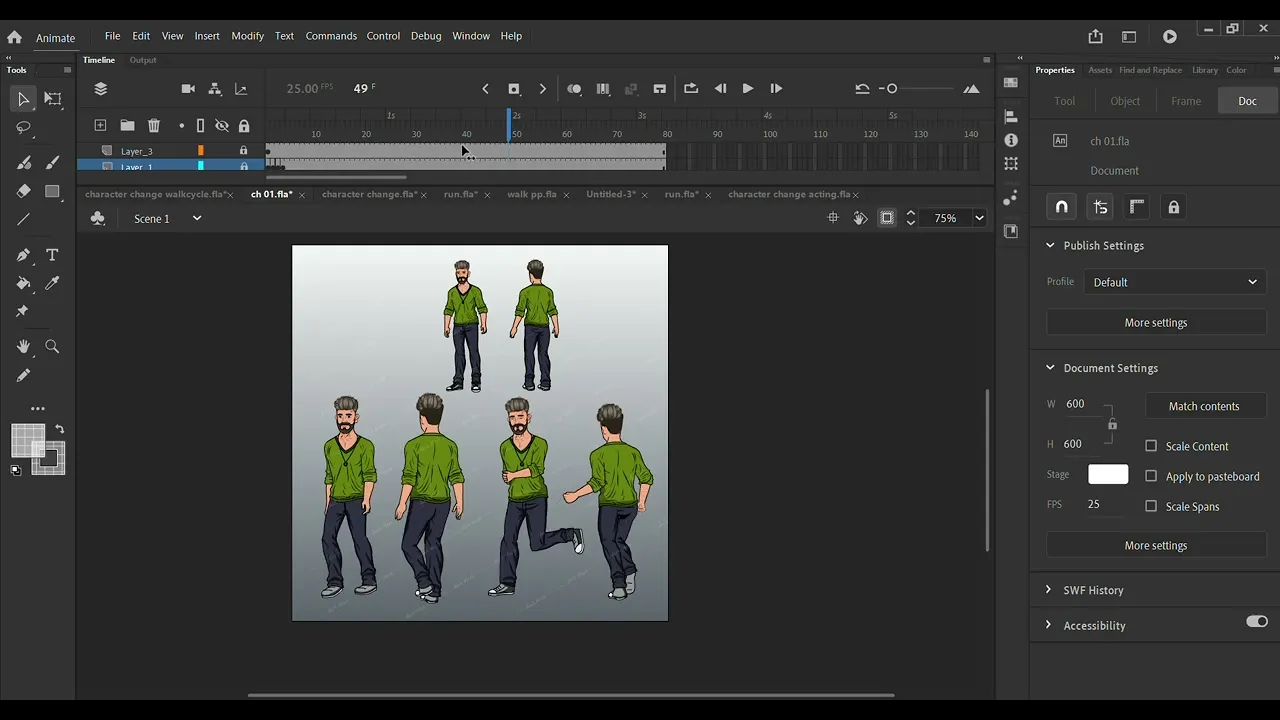
Task: Open the Stage color swatch
Action: 1107,475
